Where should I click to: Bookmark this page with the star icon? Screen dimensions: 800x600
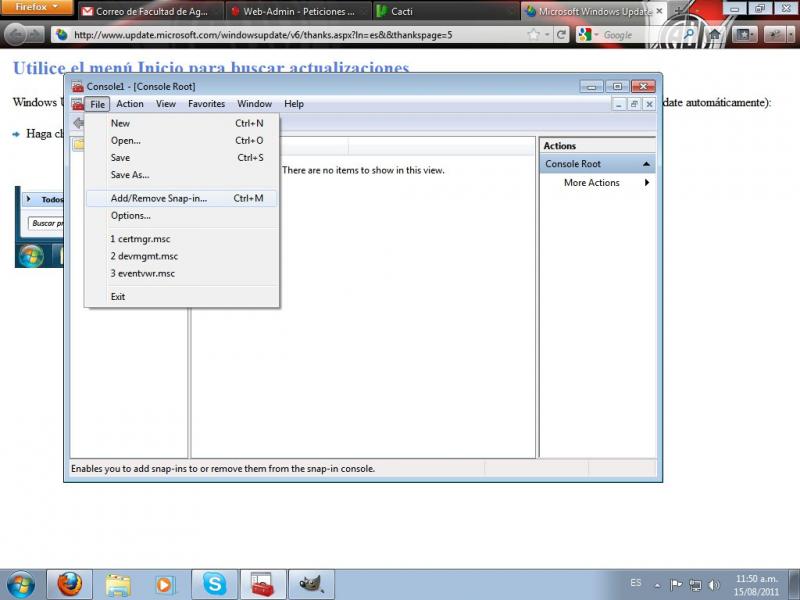[533, 35]
